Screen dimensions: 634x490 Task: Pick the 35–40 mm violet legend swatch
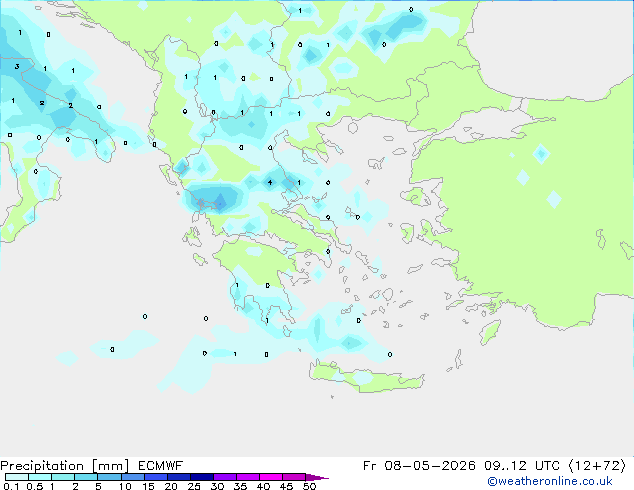point(248,477)
